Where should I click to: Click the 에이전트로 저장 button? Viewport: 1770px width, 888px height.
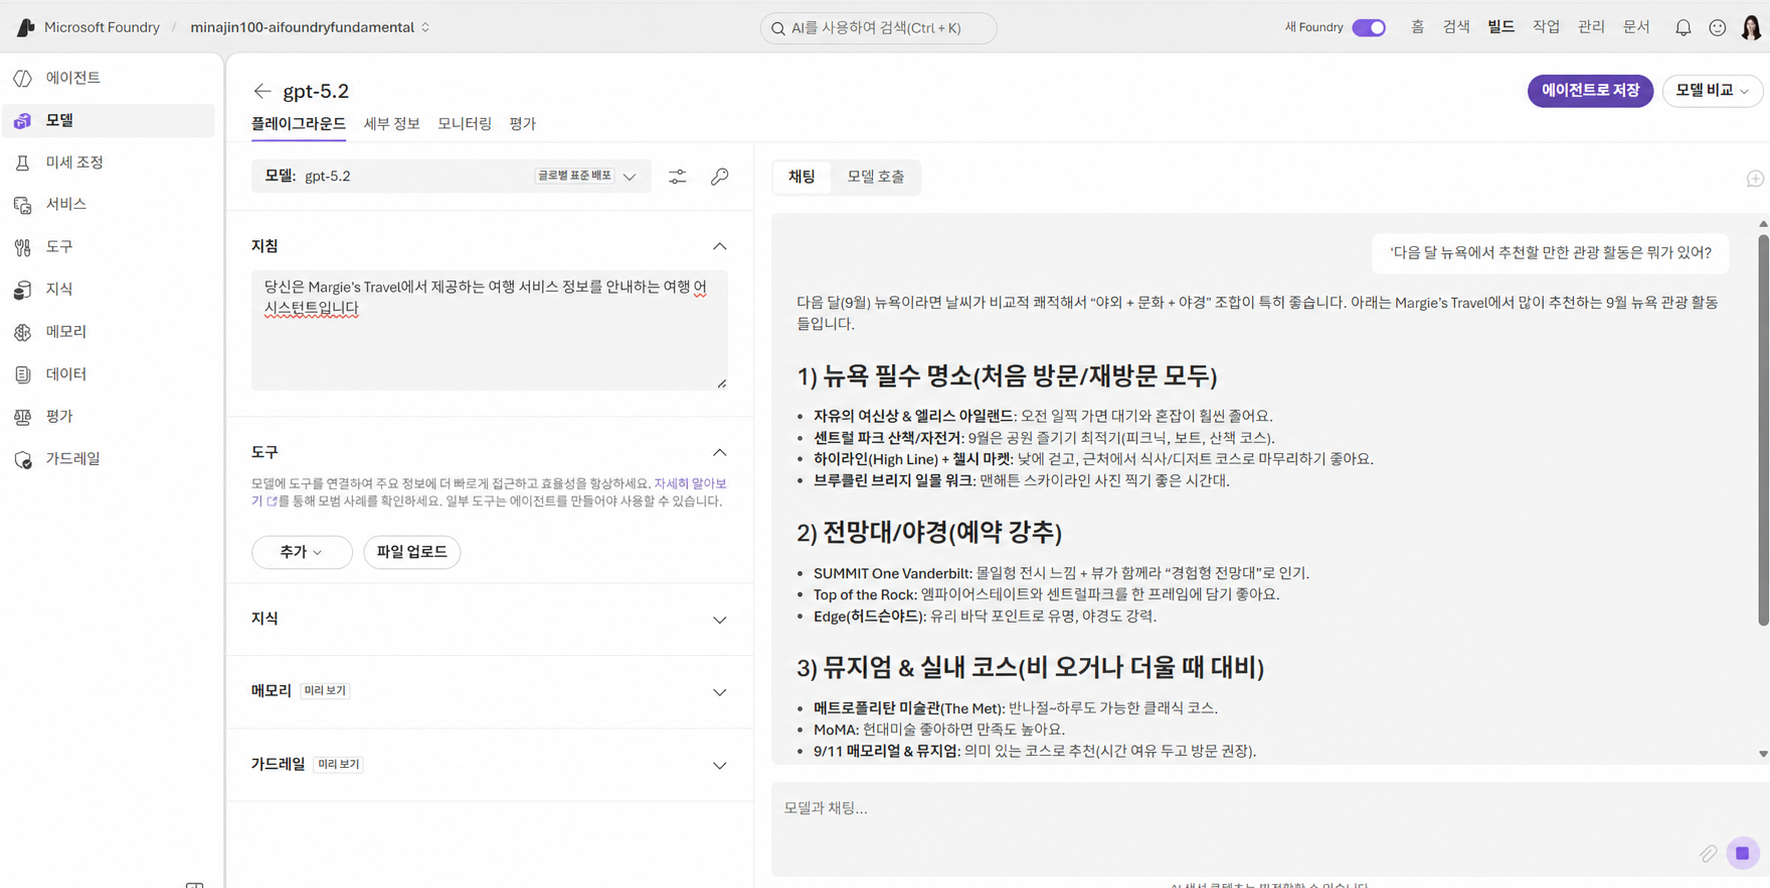(x=1590, y=90)
